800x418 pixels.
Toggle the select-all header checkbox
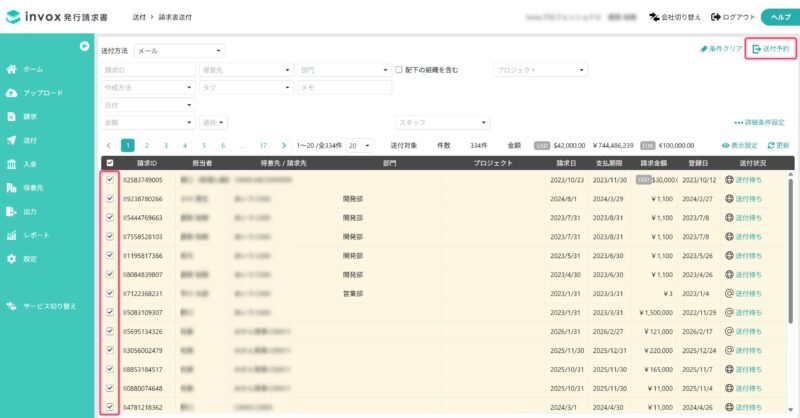(110, 163)
